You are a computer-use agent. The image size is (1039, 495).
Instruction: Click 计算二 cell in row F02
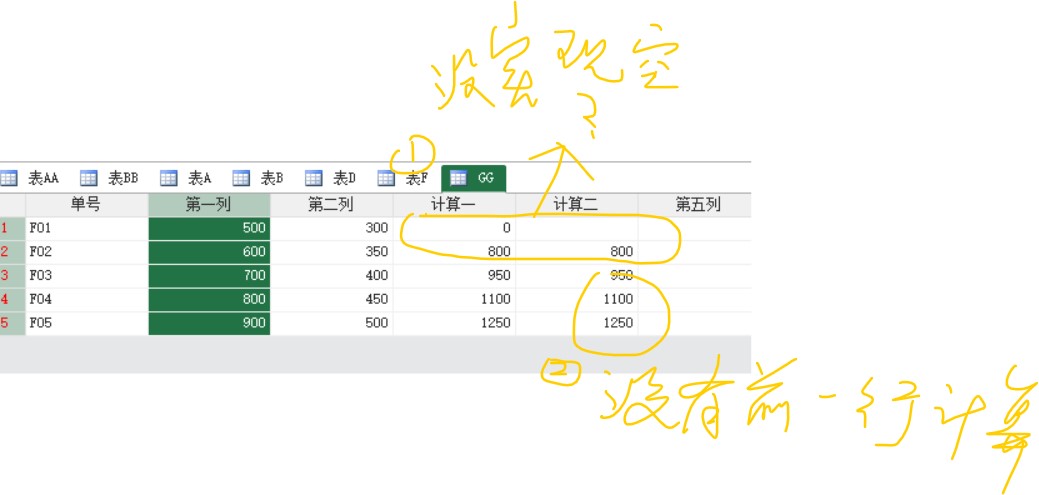pyautogui.click(x=576, y=252)
